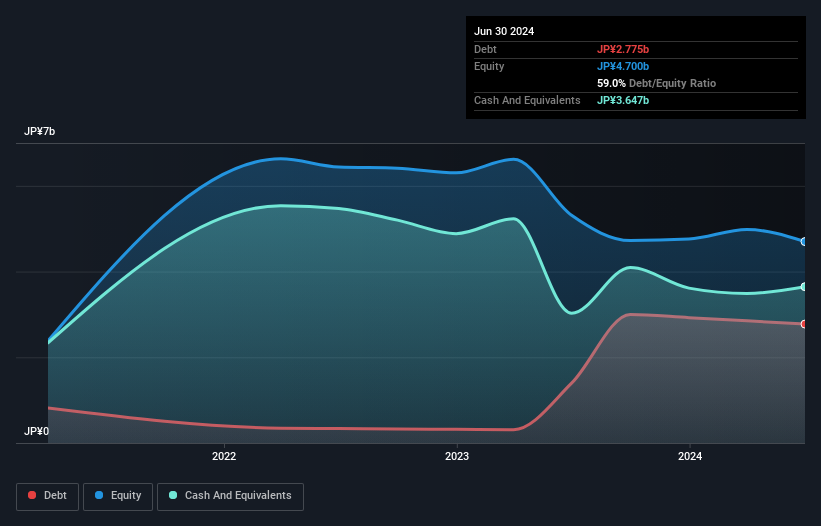
Task: Toggle Cash And Equivalents legend button
Action: tap(230, 496)
